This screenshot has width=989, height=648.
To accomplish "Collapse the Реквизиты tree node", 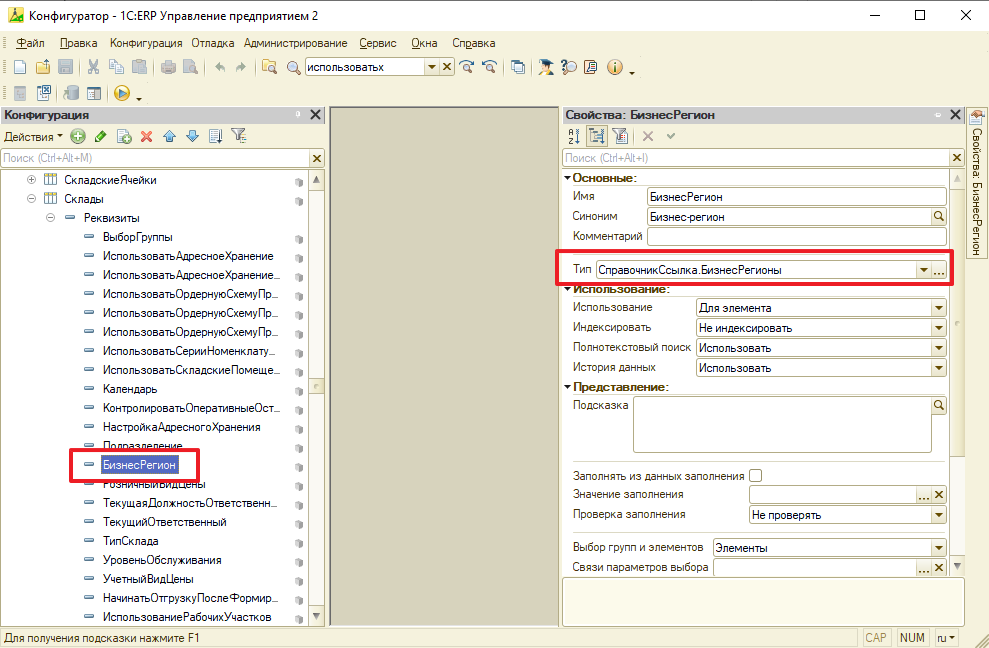I will pos(50,218).
